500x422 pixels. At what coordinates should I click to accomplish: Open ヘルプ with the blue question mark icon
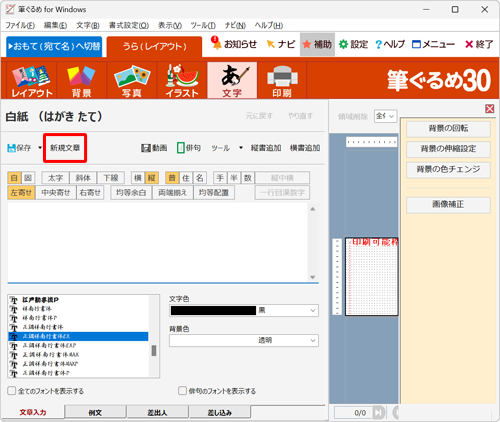[390, 44]
